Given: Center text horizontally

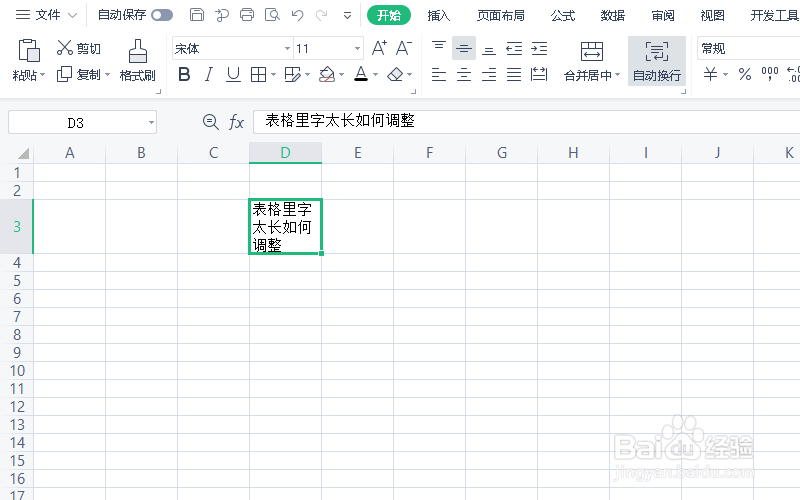Looking at the screenshot, I should click(464, 74).
